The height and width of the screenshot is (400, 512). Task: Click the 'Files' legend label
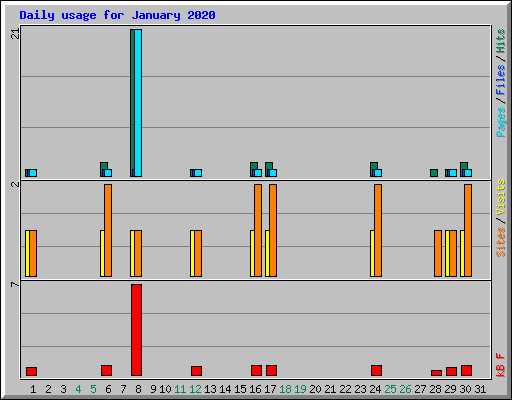pos(500,80)
